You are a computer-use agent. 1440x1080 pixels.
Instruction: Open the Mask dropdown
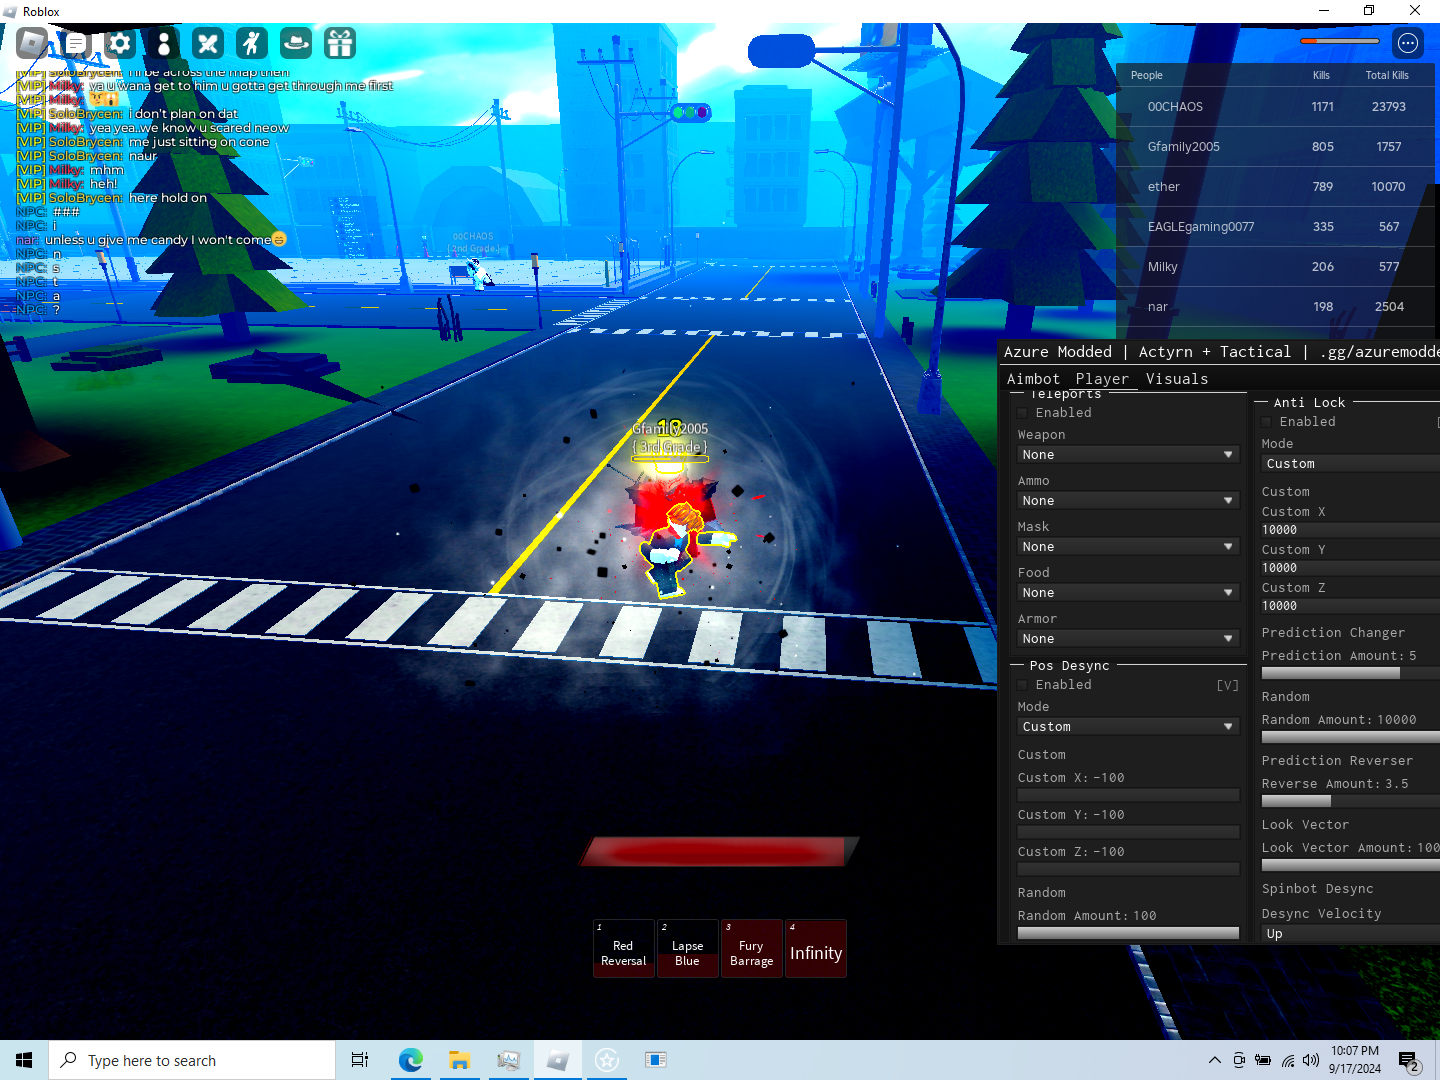tap(1128, 547)
